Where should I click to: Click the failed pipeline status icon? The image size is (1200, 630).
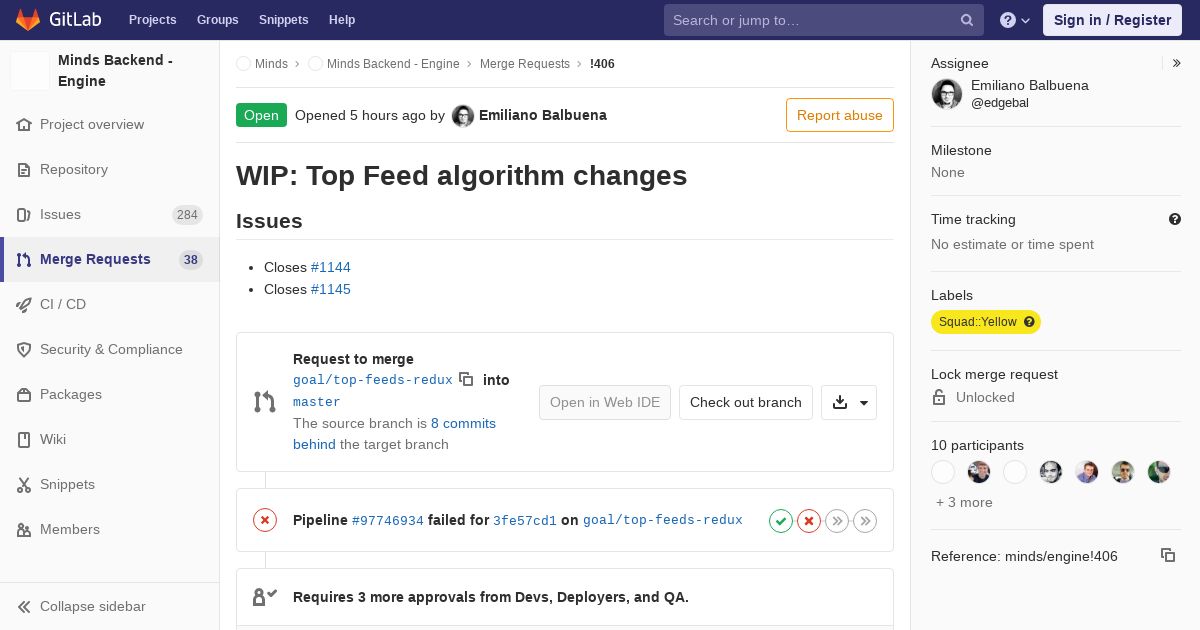point(265,520)
